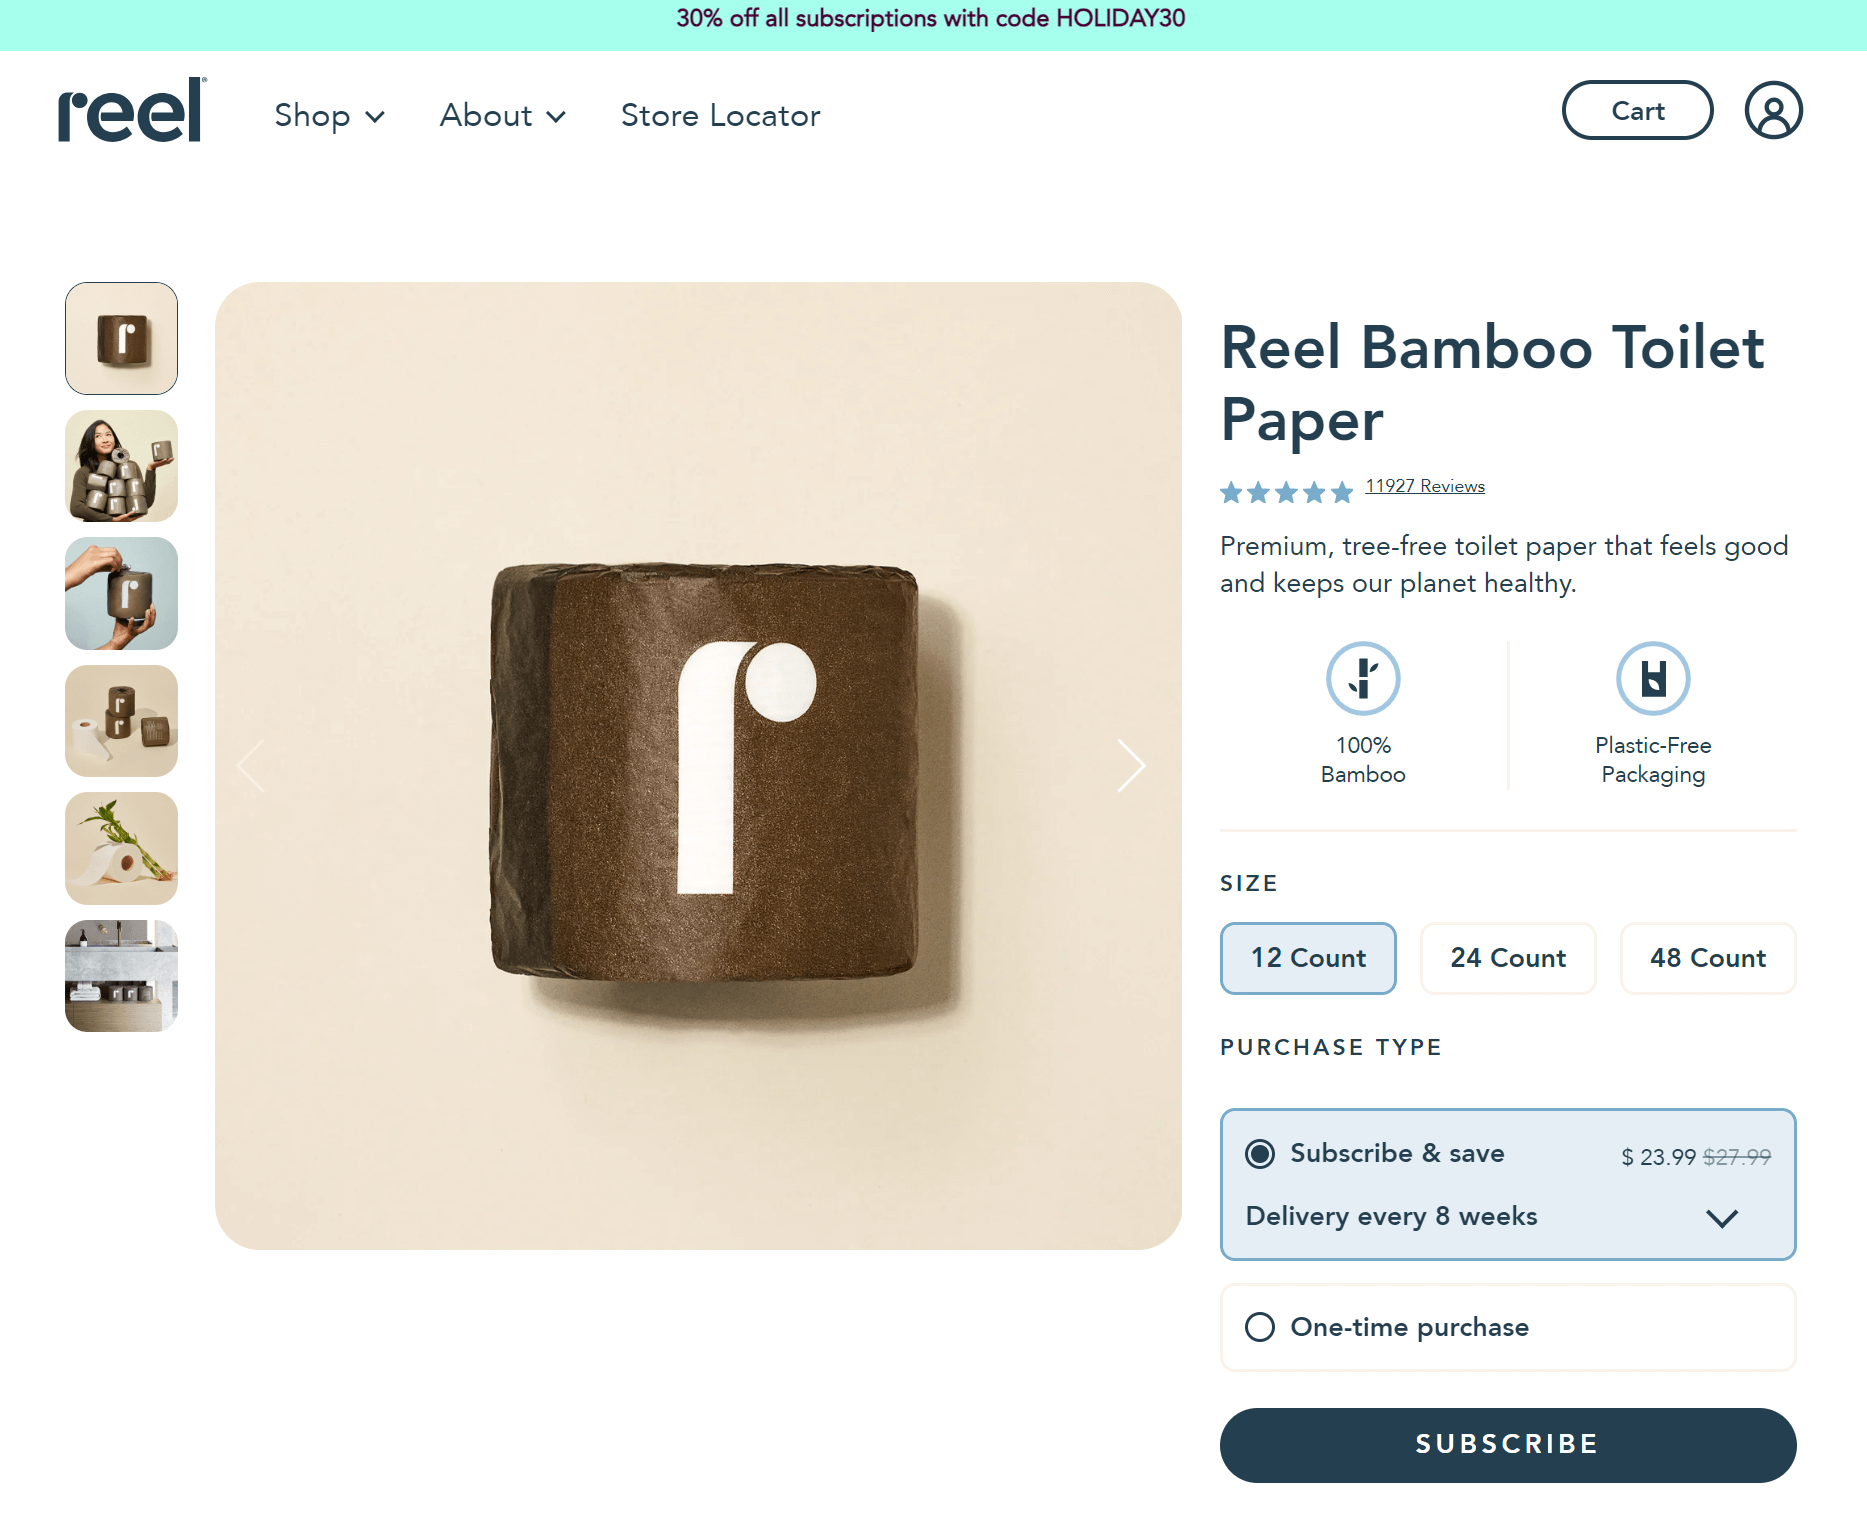Open the account profile icon
The width and height of the screenshot is (1867, 1515).
click(x=1772, y=110)
